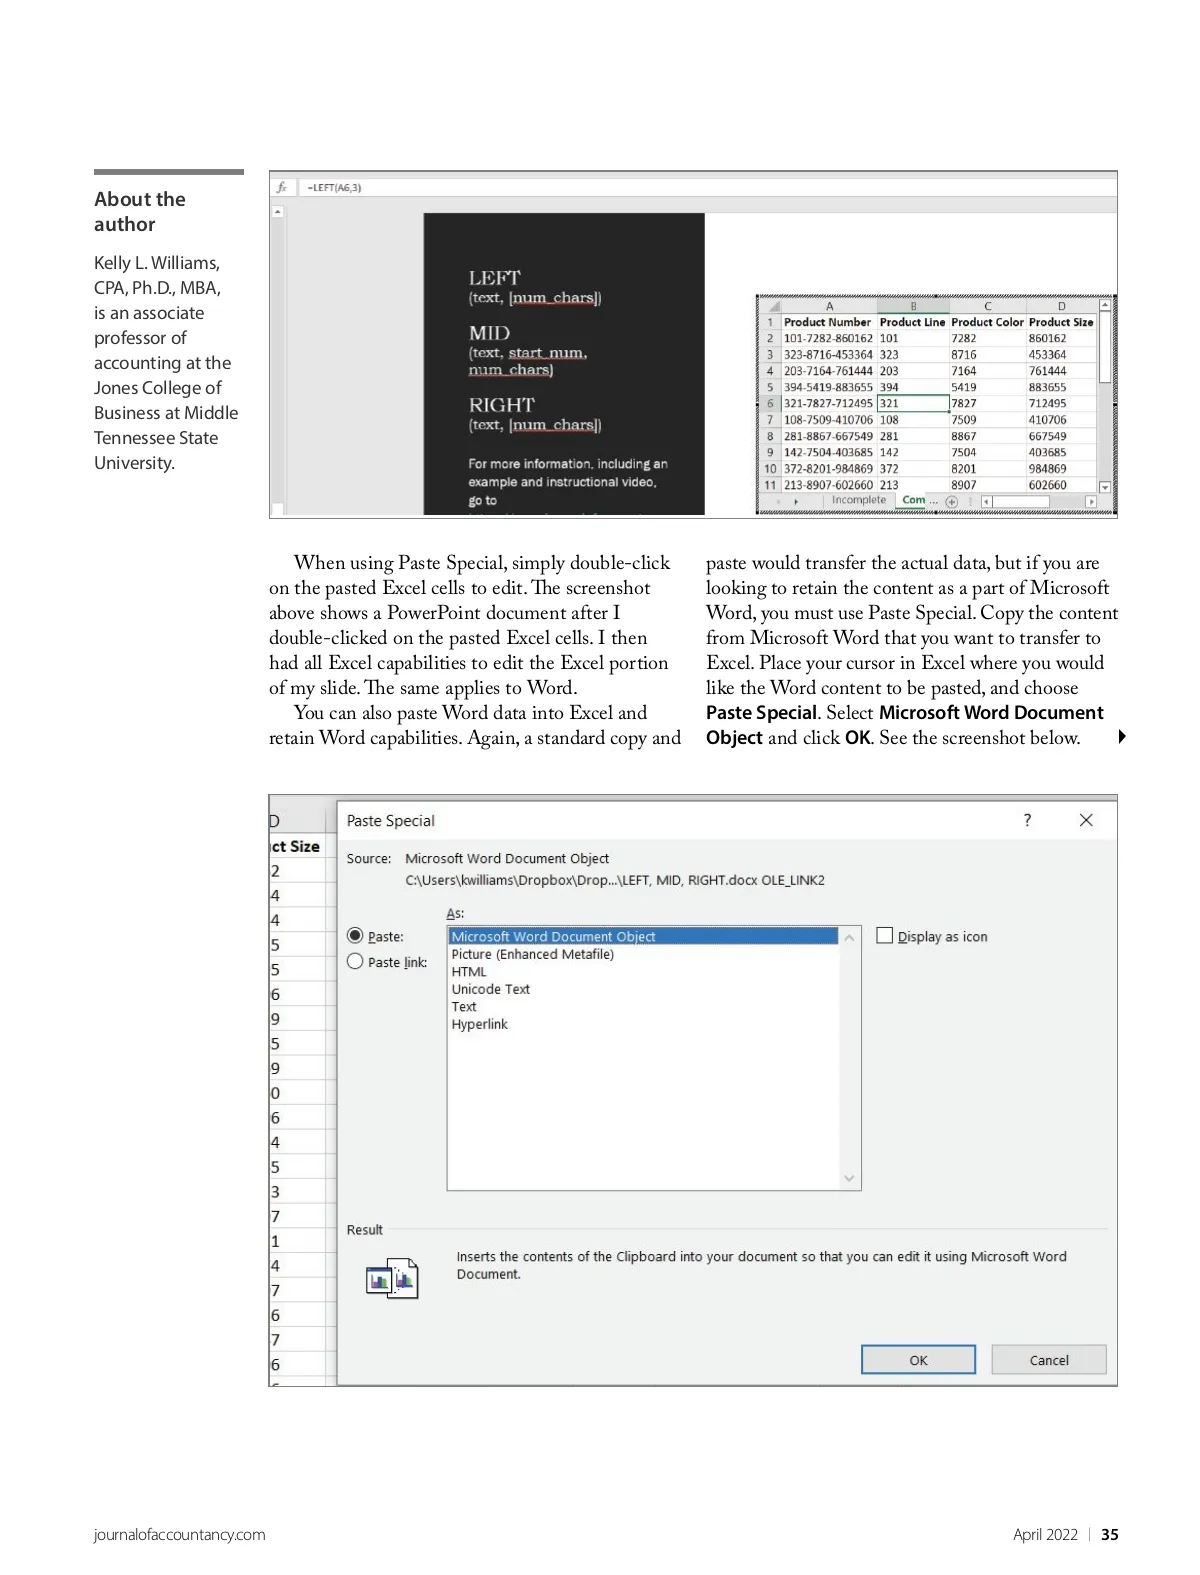Image resolution: width=1200 pixels, height=1575 pixels.
Task: Click the Paste Special help question mark
Action: click(1027, 820)
